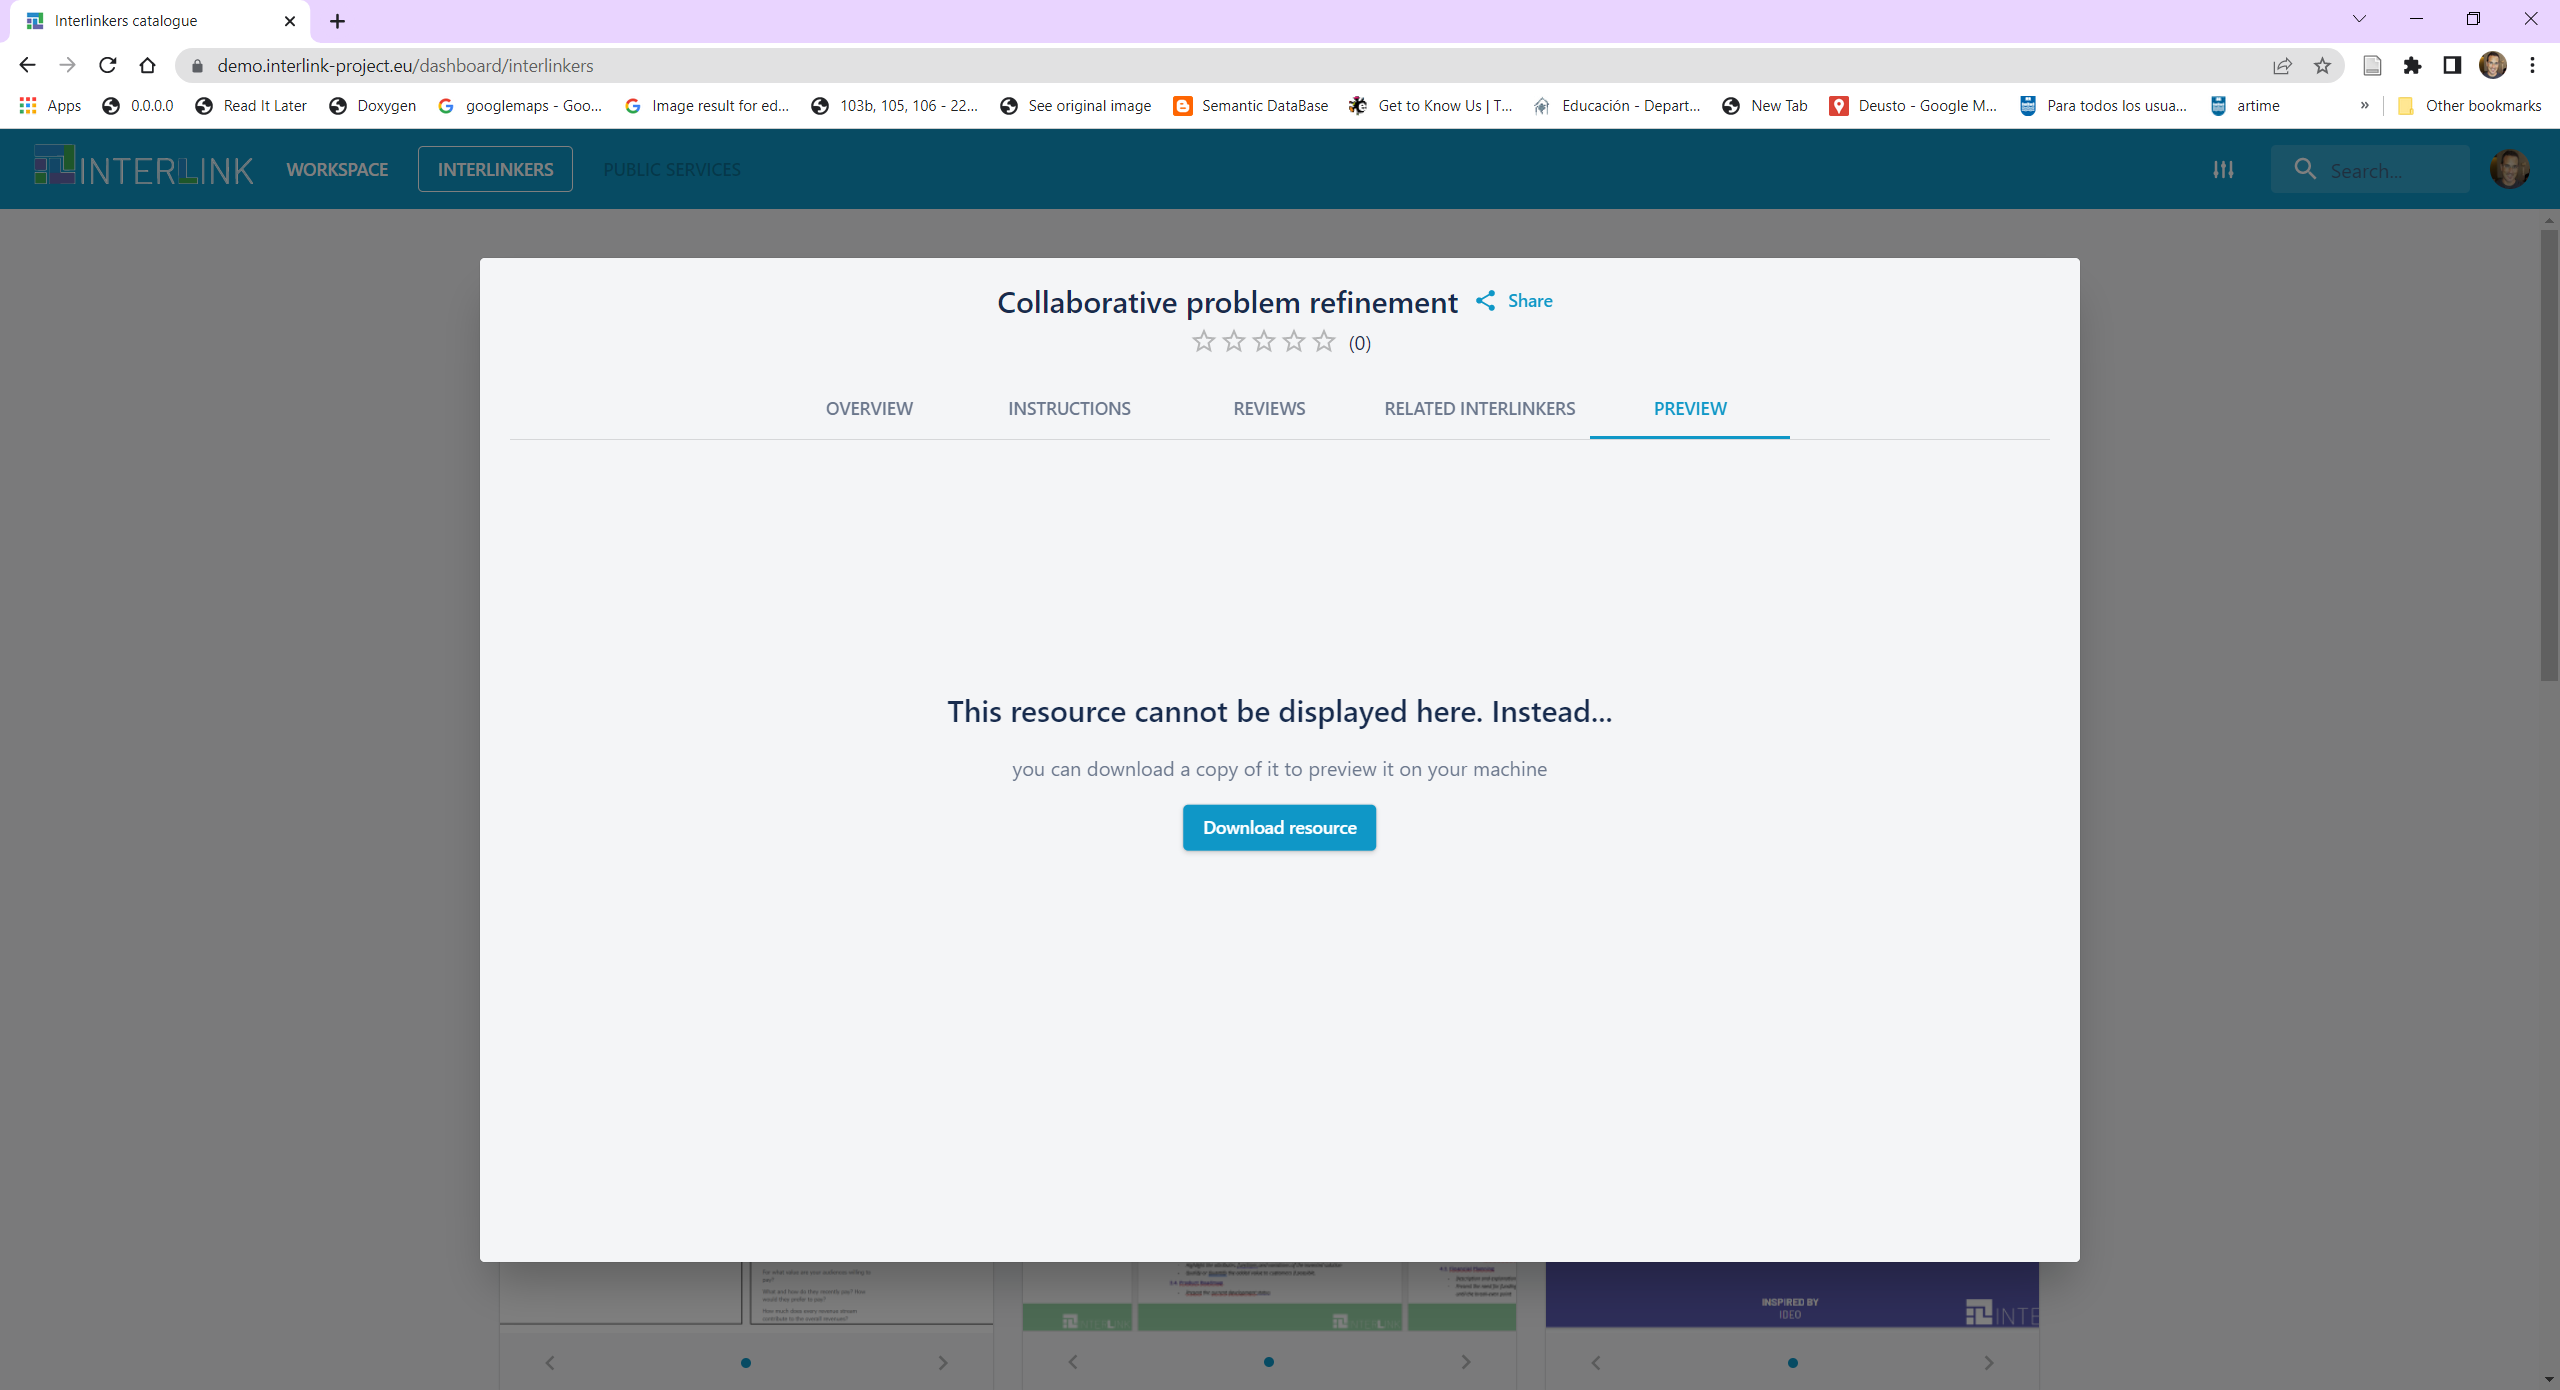This screenshot has height=1390, width=2560.
Task: Click the INTERLINK logo icon
Action: click(53, 169)
